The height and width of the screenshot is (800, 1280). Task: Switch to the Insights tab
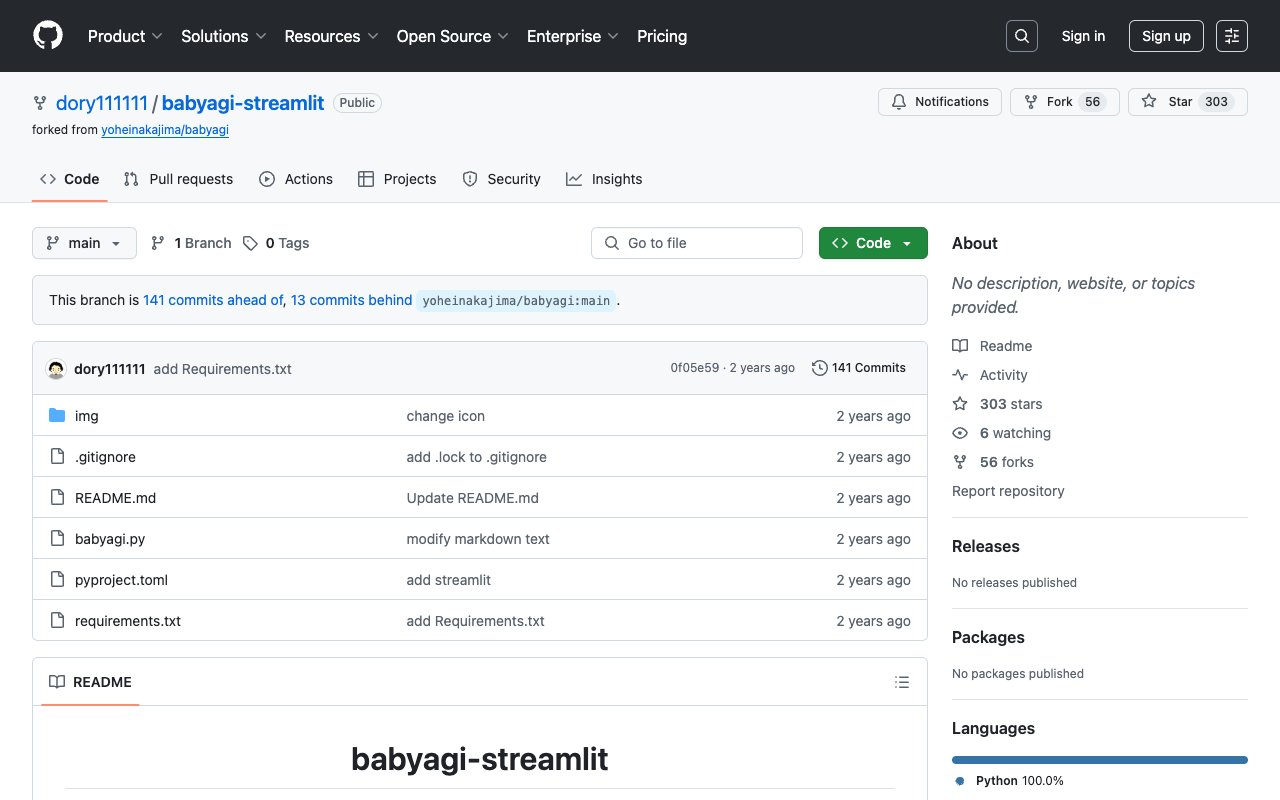tap(604, 179)
